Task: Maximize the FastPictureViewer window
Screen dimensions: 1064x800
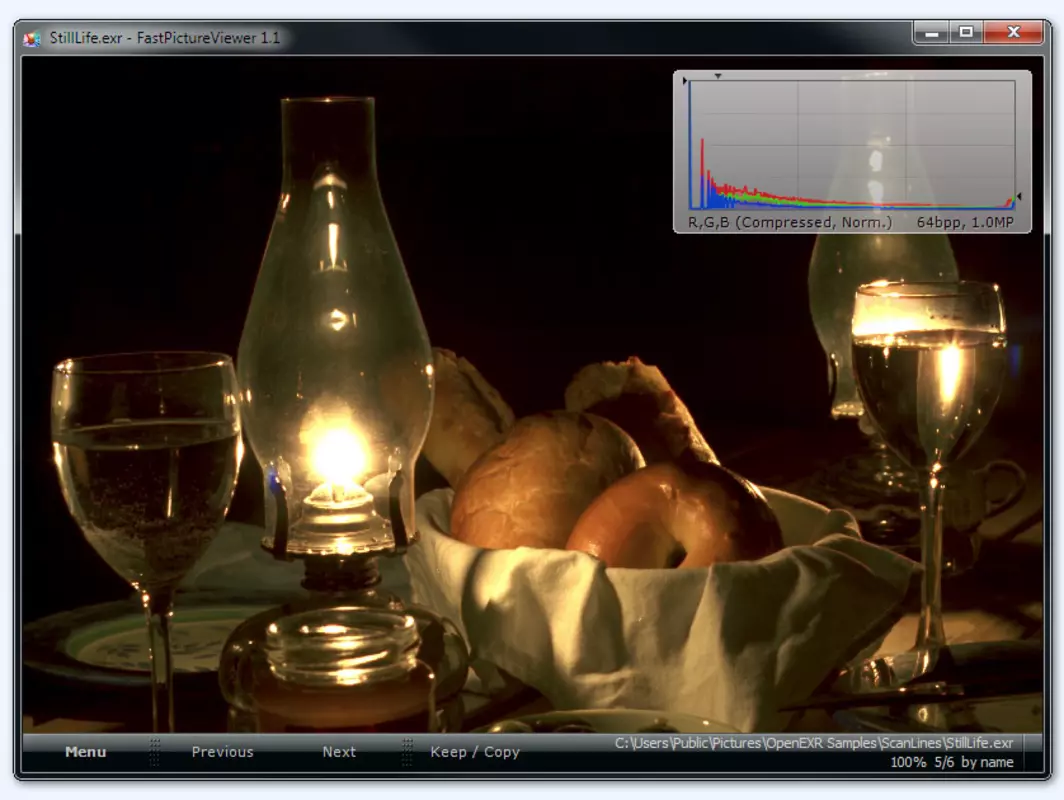Action: click(x=966, y=32)
